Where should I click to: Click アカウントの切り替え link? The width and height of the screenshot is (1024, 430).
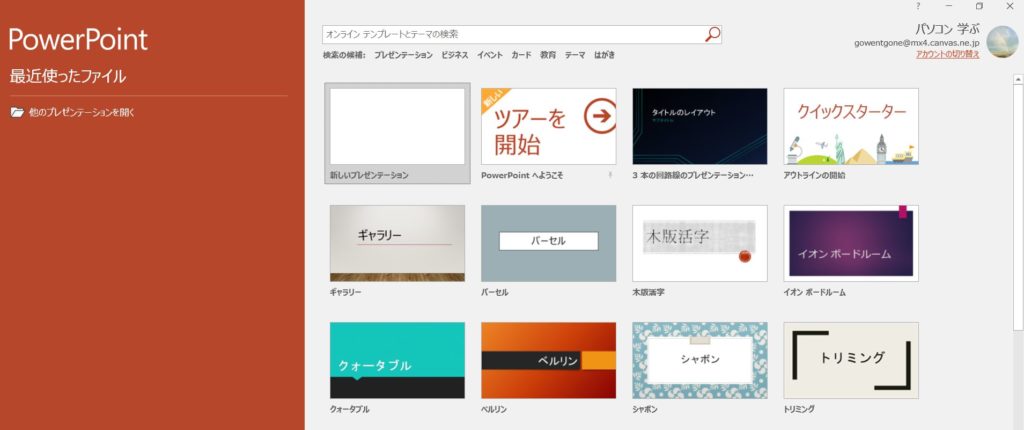point(948,54)
